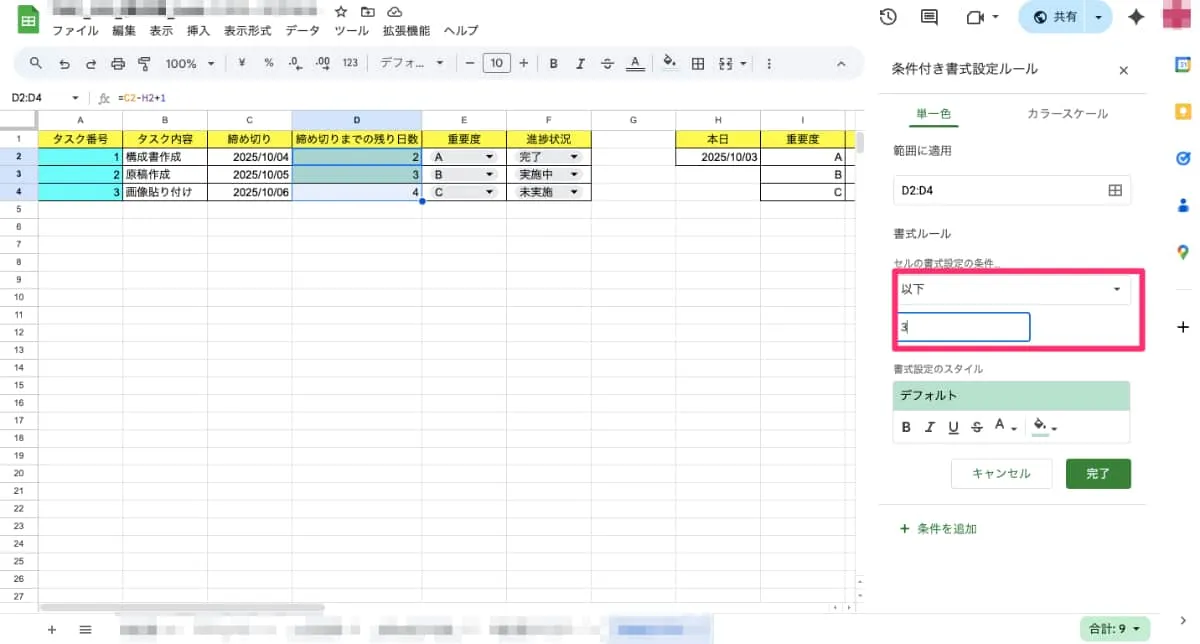Open the comments panel icon
Viewport: 1200px width, 644px height.
point(927,17)
